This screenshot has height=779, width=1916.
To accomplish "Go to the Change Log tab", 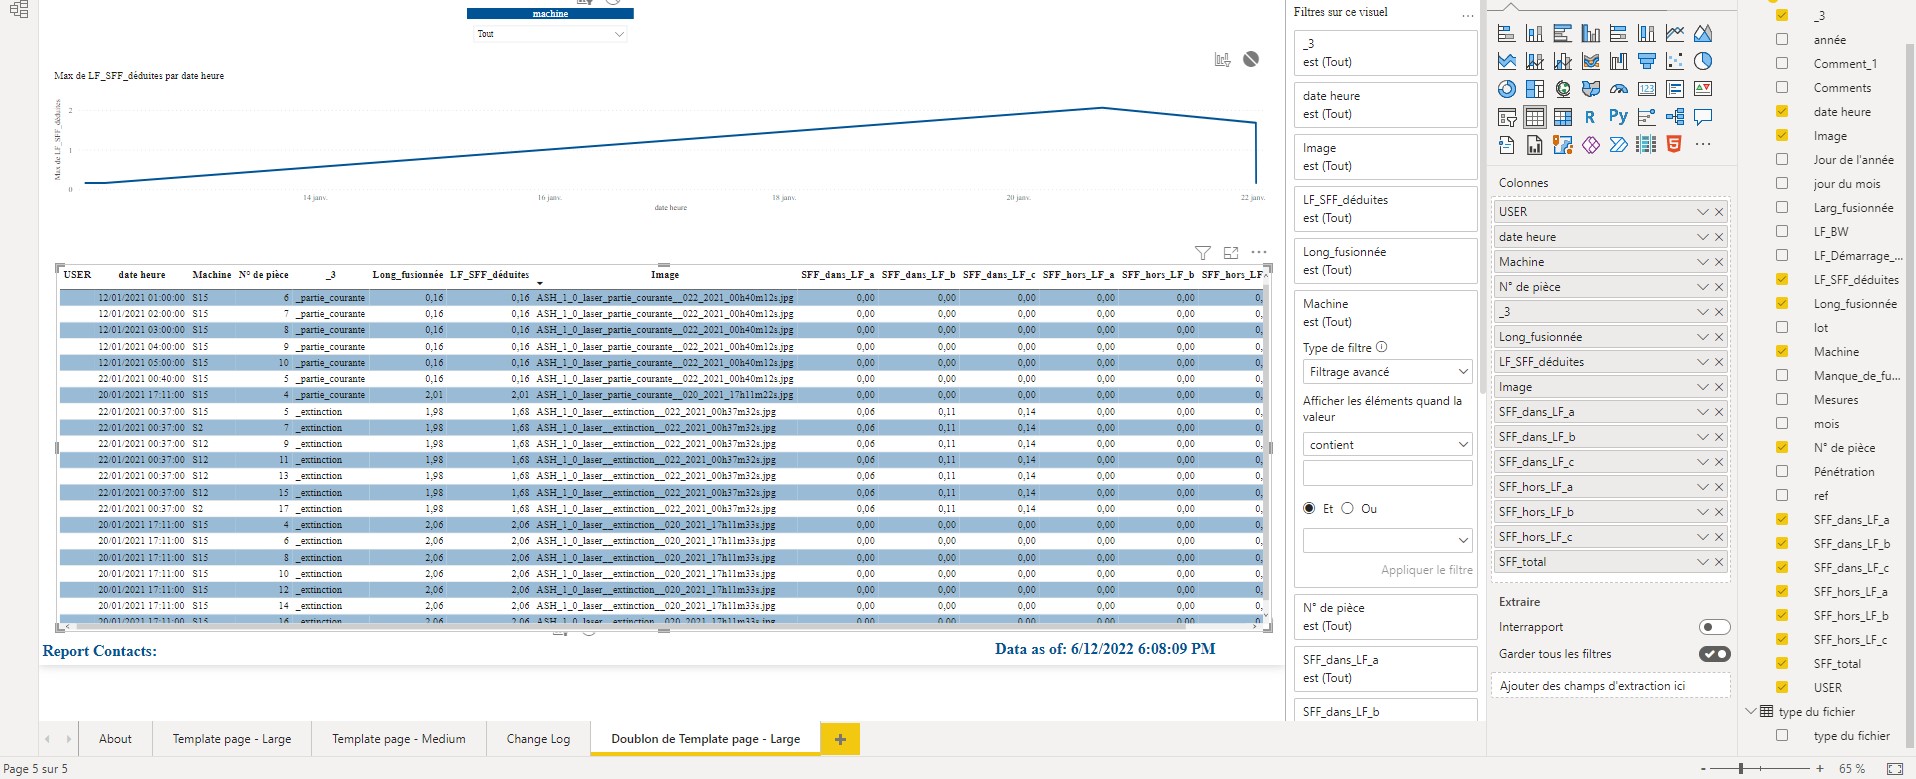I will pyautogui.click(x=538, y=739).
